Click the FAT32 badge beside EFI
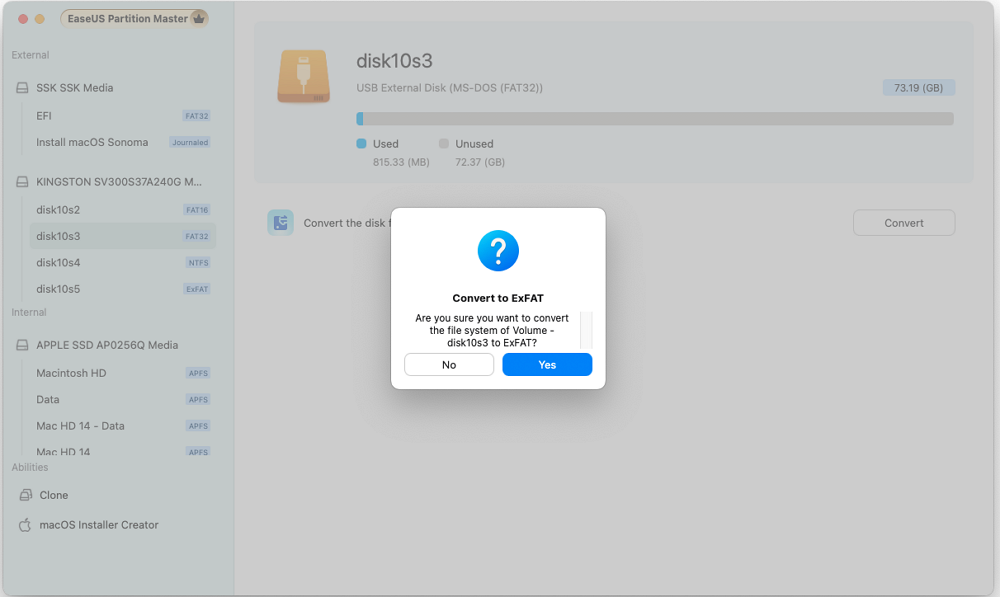Viewport: 1000px width, 597px height. 196,116
